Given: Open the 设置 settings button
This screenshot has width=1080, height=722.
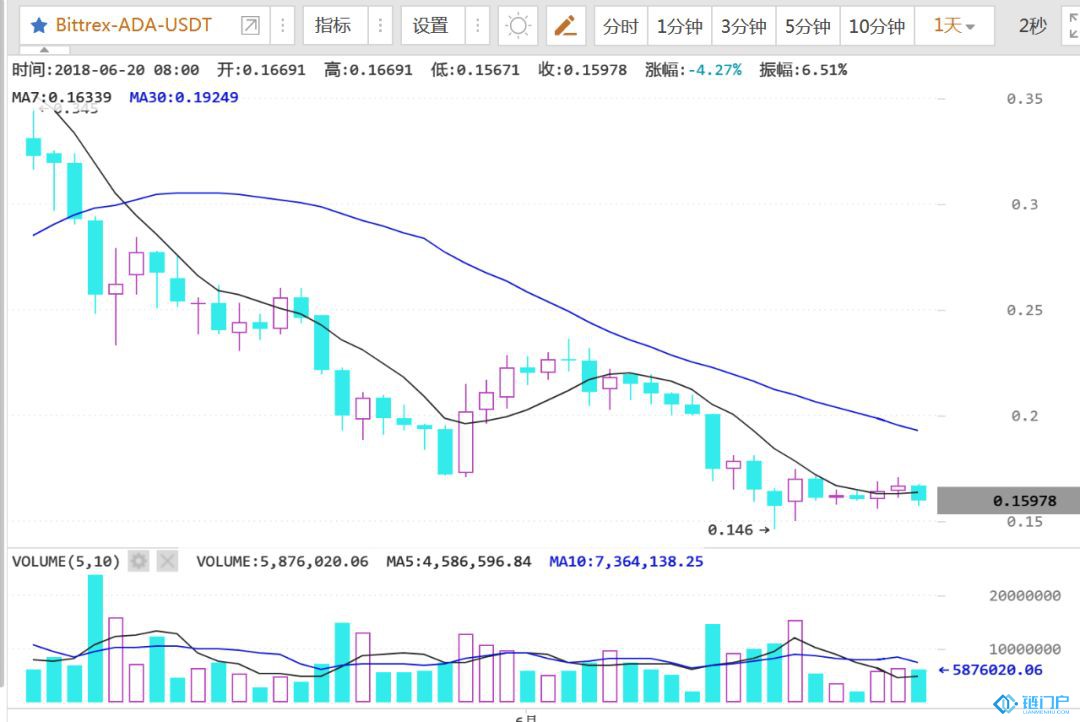Looking at the screenshot, I should coord(430,25).
